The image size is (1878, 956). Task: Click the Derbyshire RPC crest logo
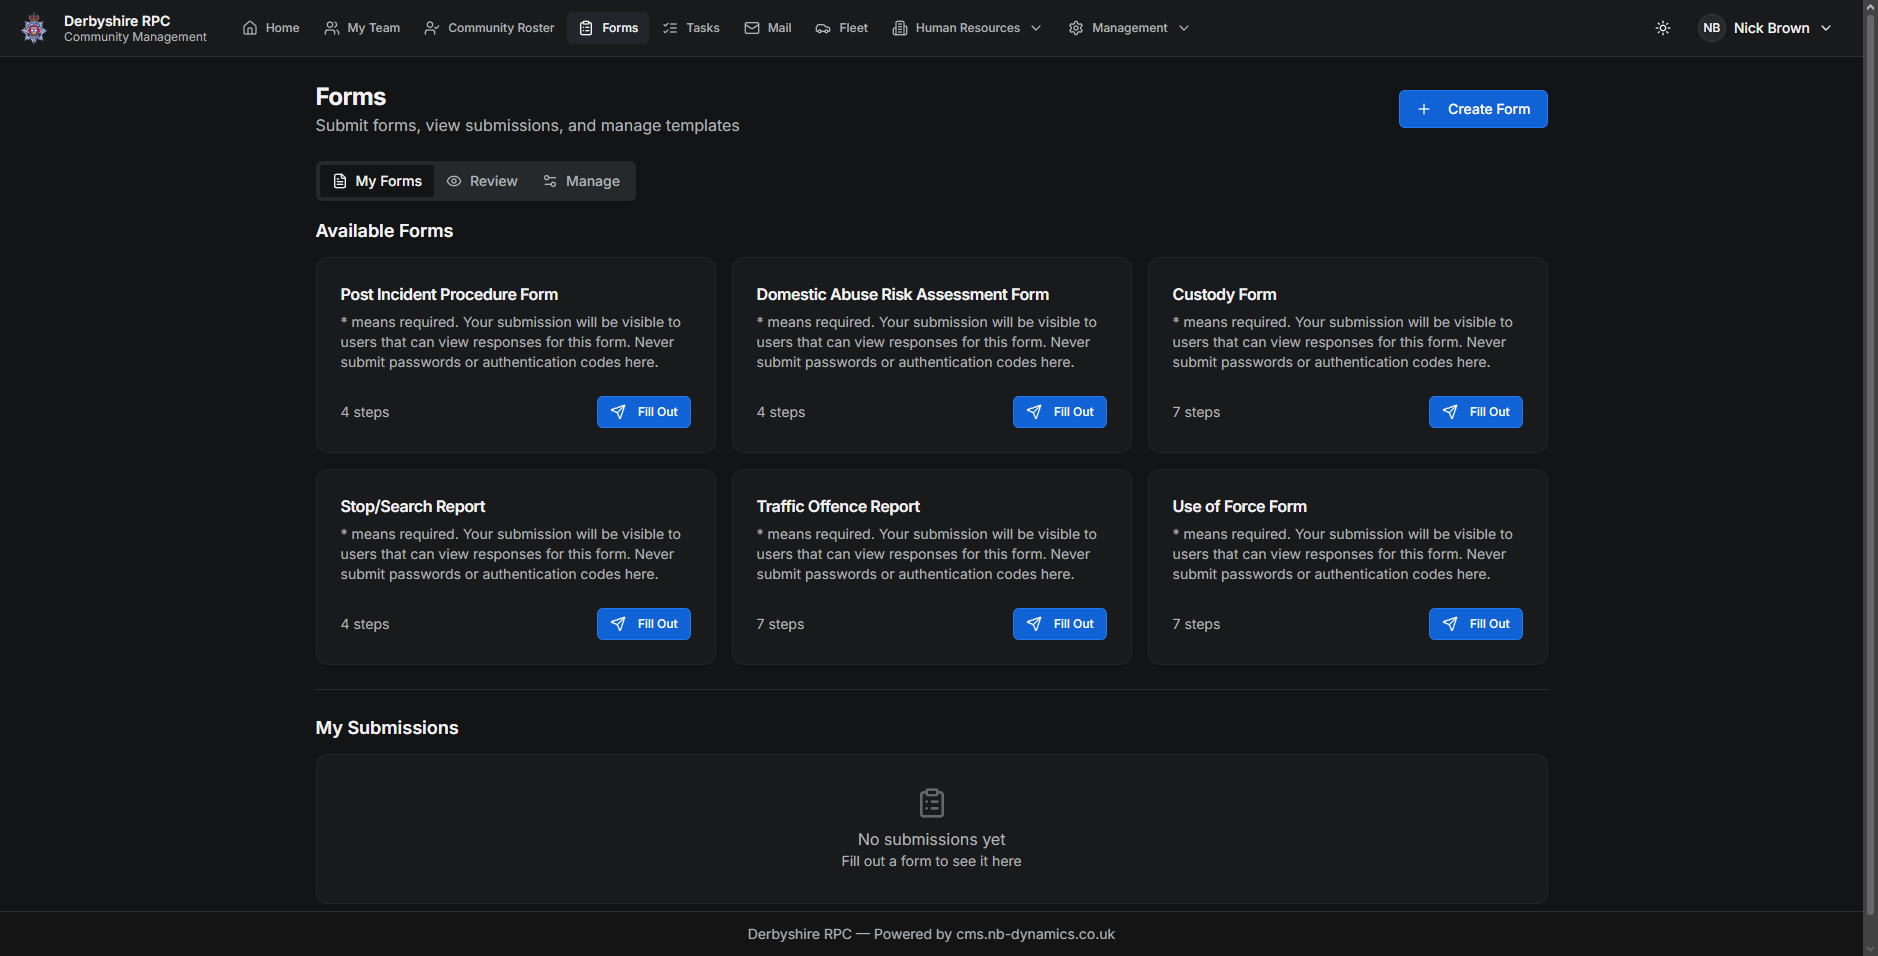point(34,28)
